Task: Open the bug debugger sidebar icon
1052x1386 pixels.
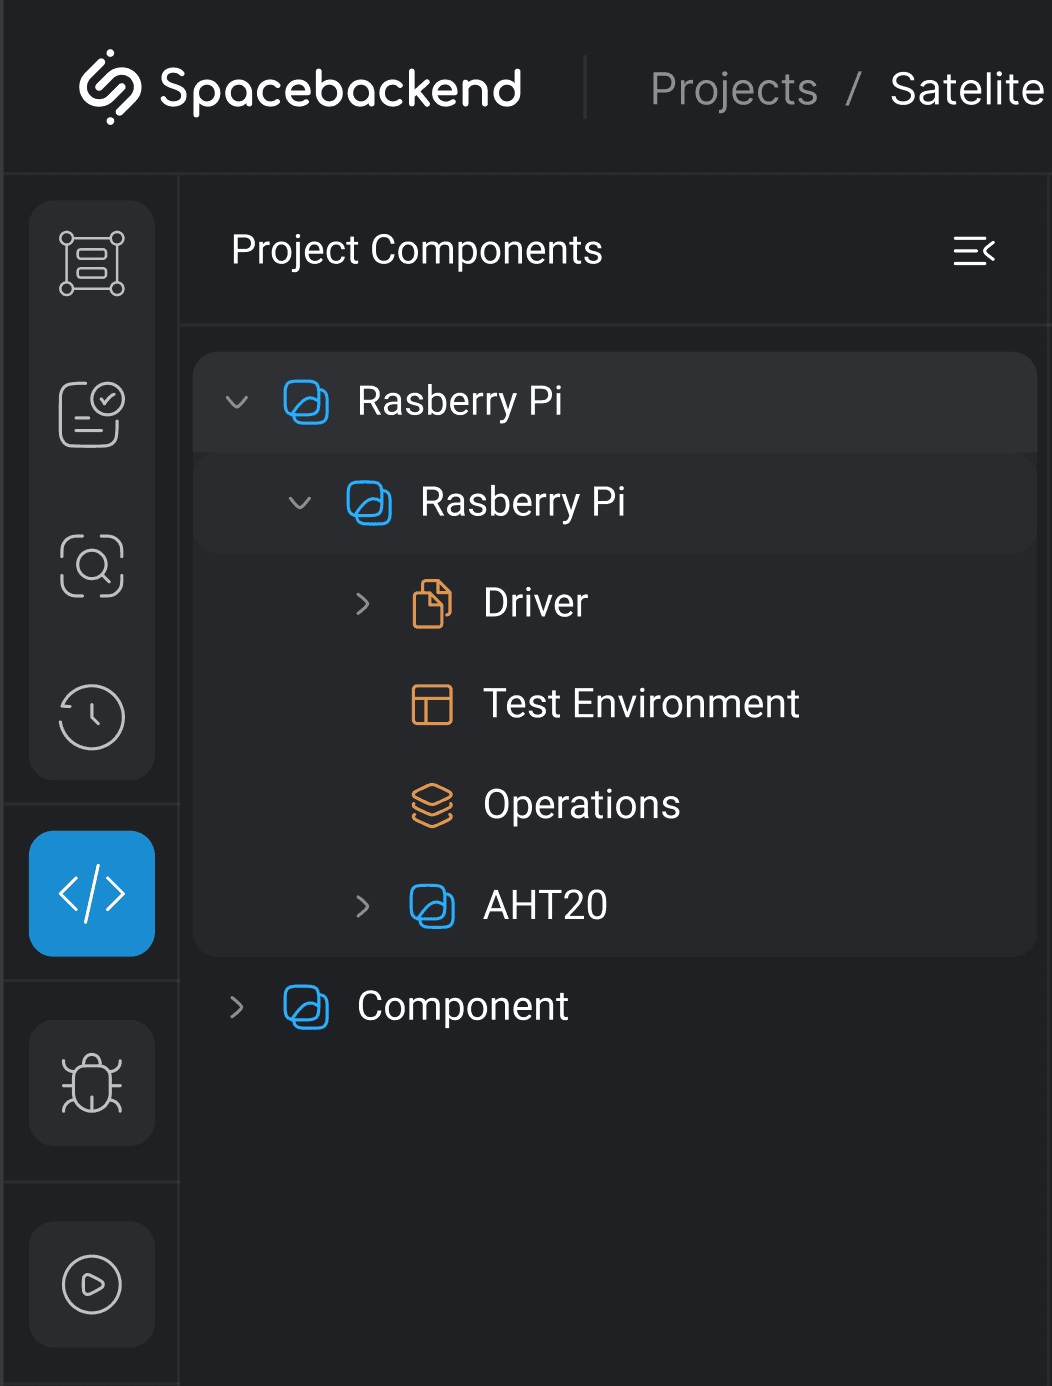Action: point(92,1083)
